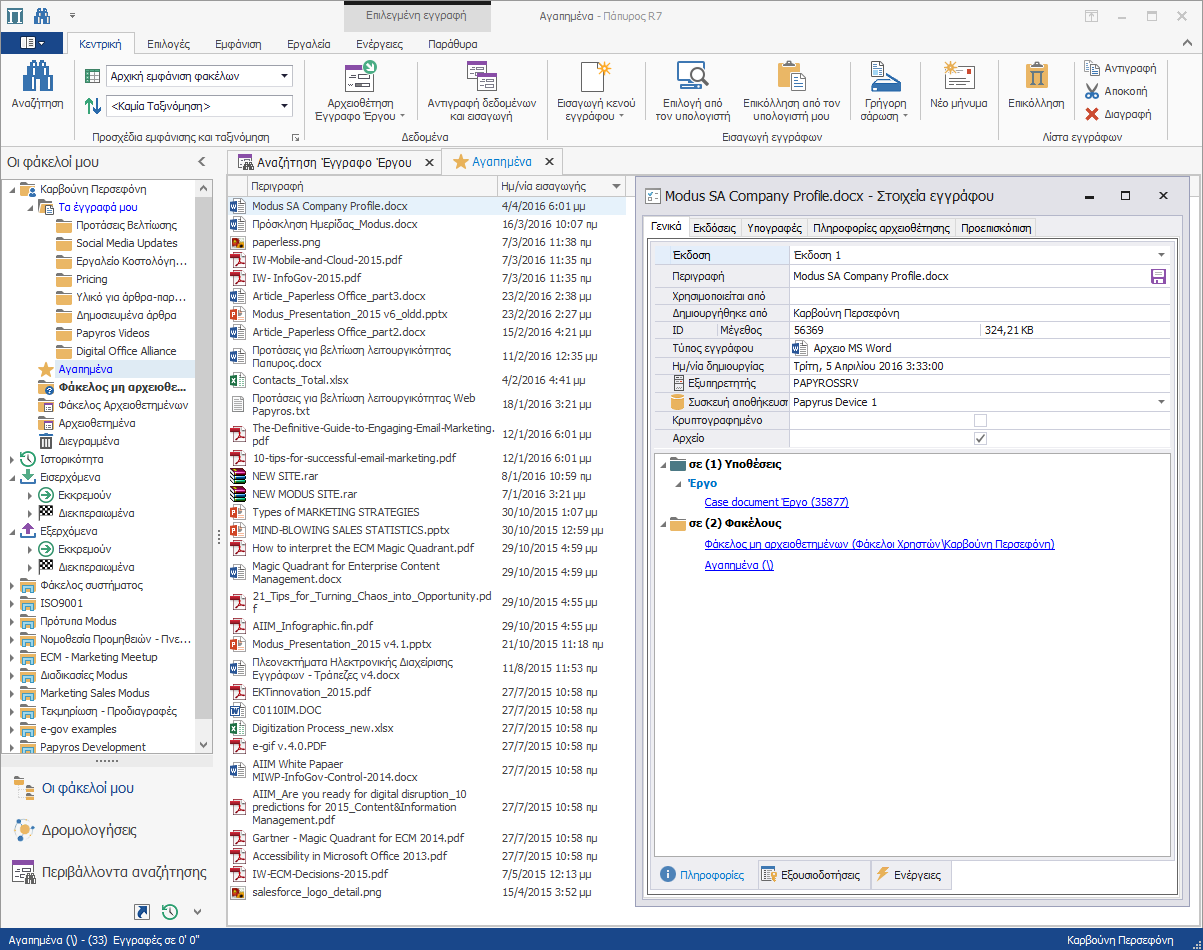The width and height of the screenshot is (1203, 950).
Task: Collapse σε (1) Υποθέσεις group
Action: coord(662,464)
